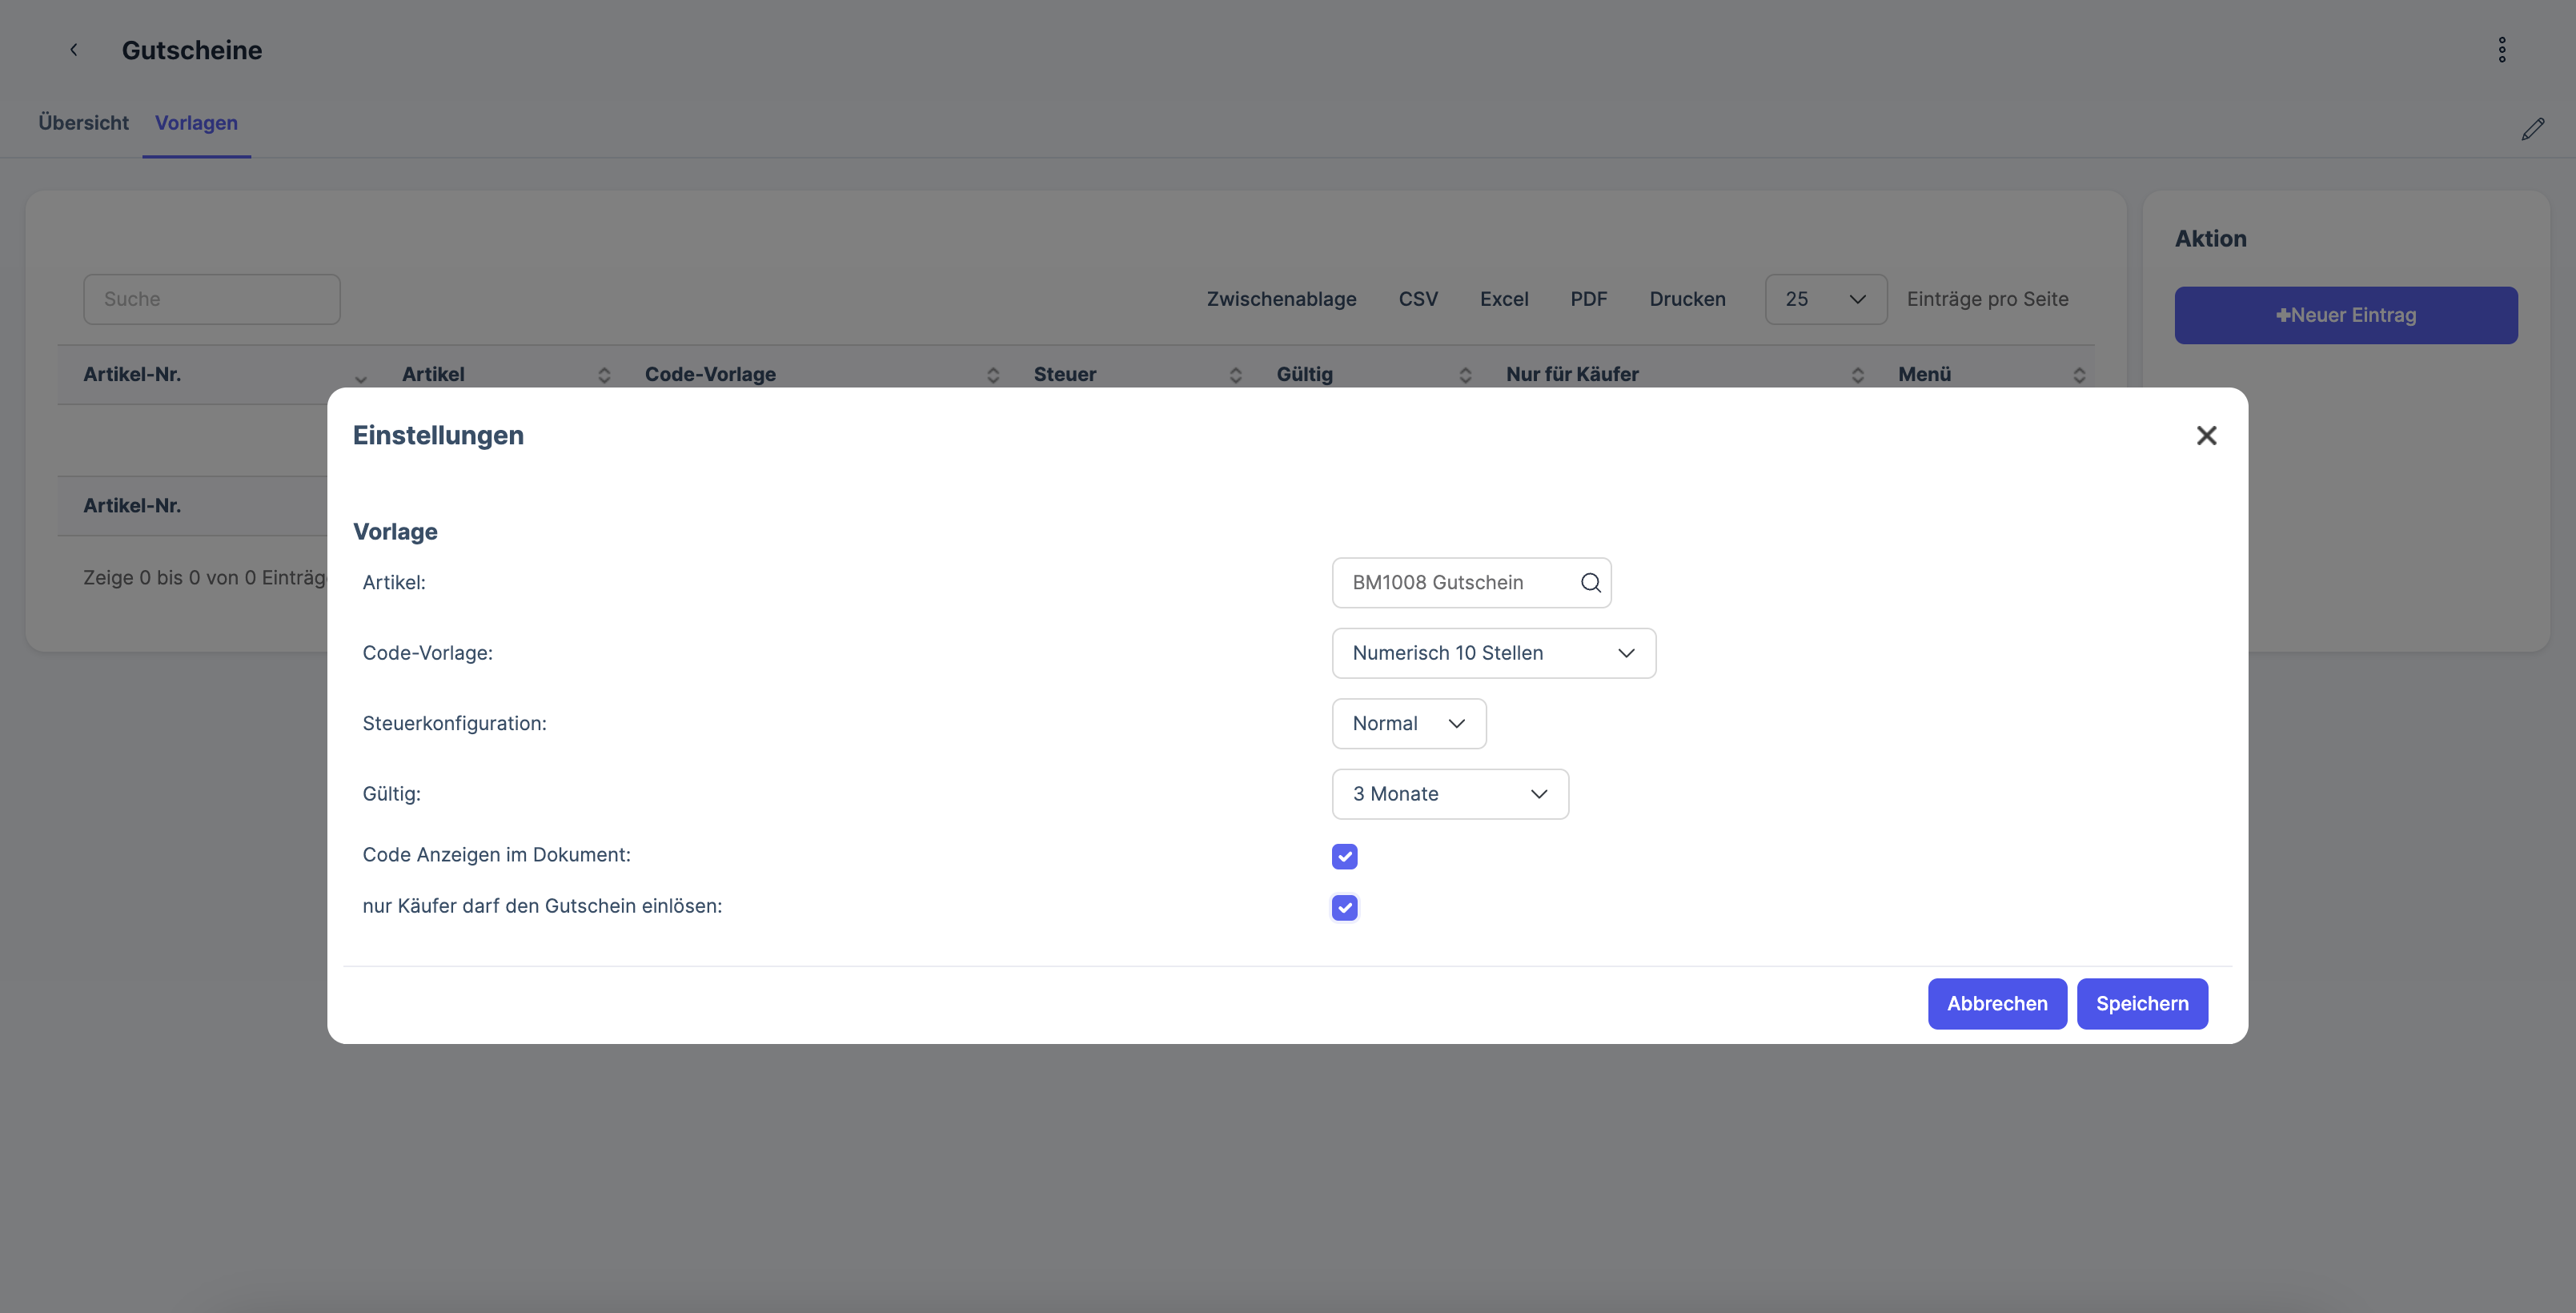Image resolution: width=2576 pixels, height=1313 pixels.
Task: Sort by Code-Vorlage column arrows
Action: (x=992, y=375)
